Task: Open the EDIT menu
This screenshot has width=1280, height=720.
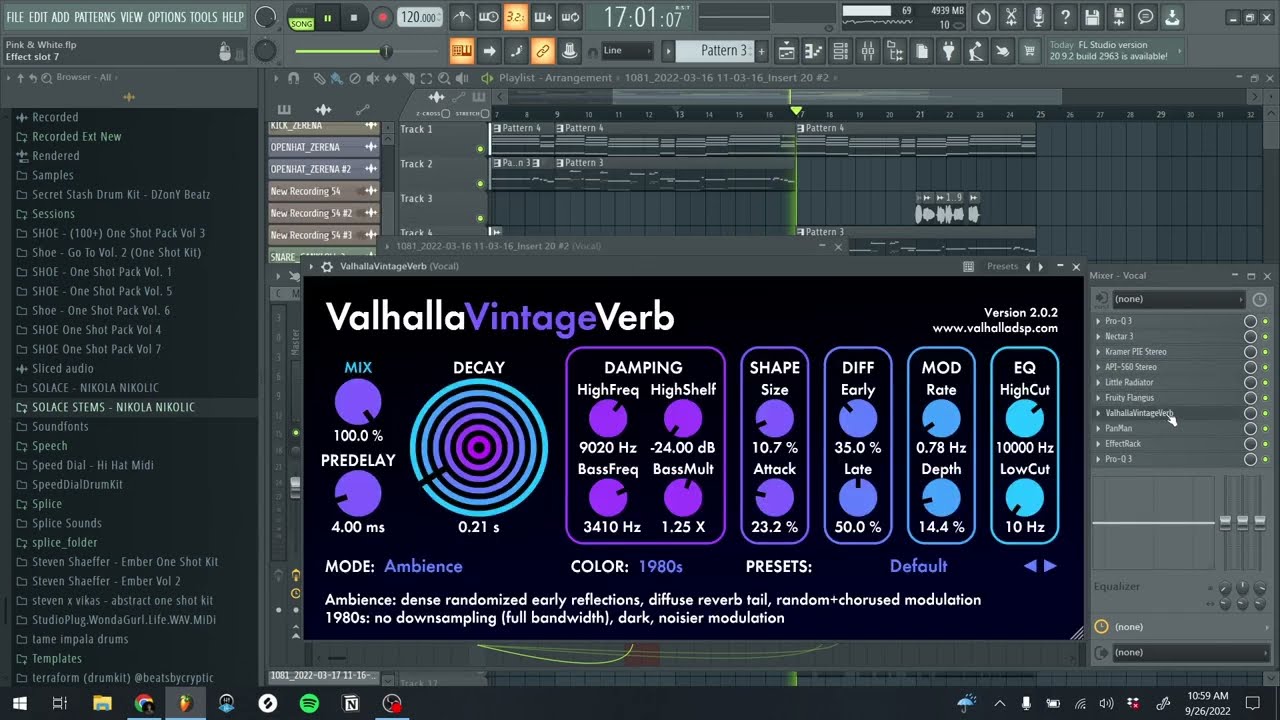Action: (38, 17)
